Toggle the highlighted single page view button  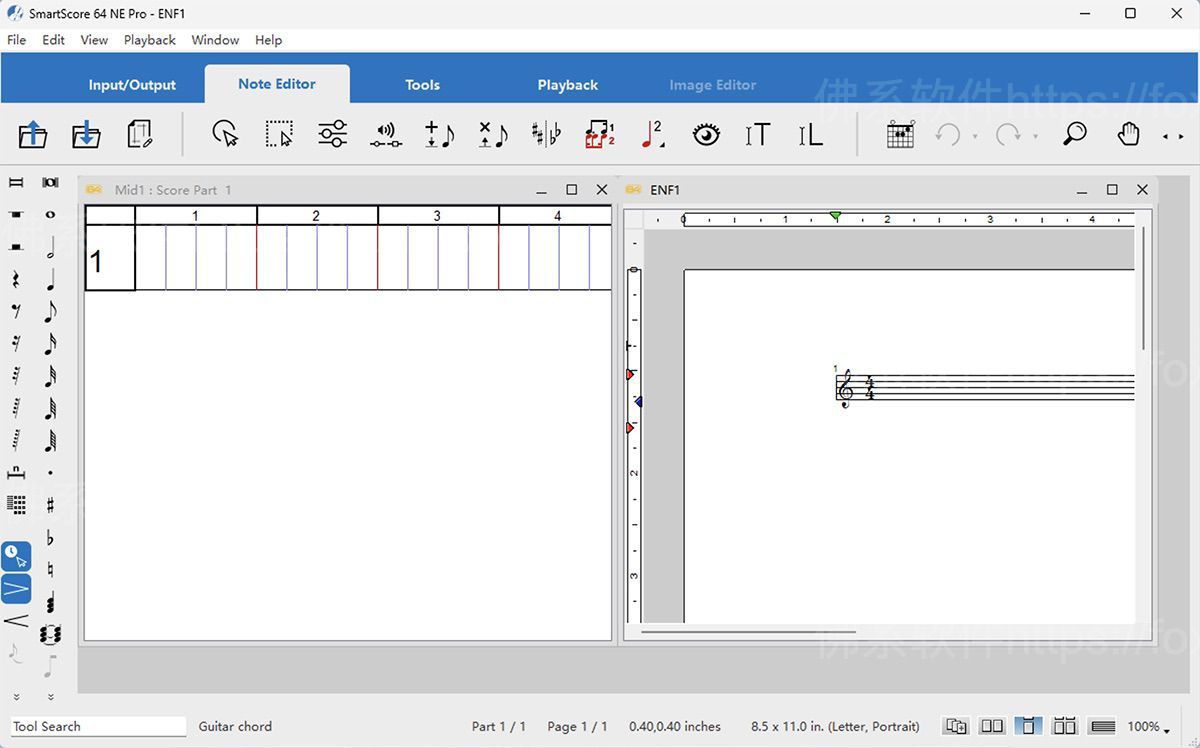coord(1028,726)
